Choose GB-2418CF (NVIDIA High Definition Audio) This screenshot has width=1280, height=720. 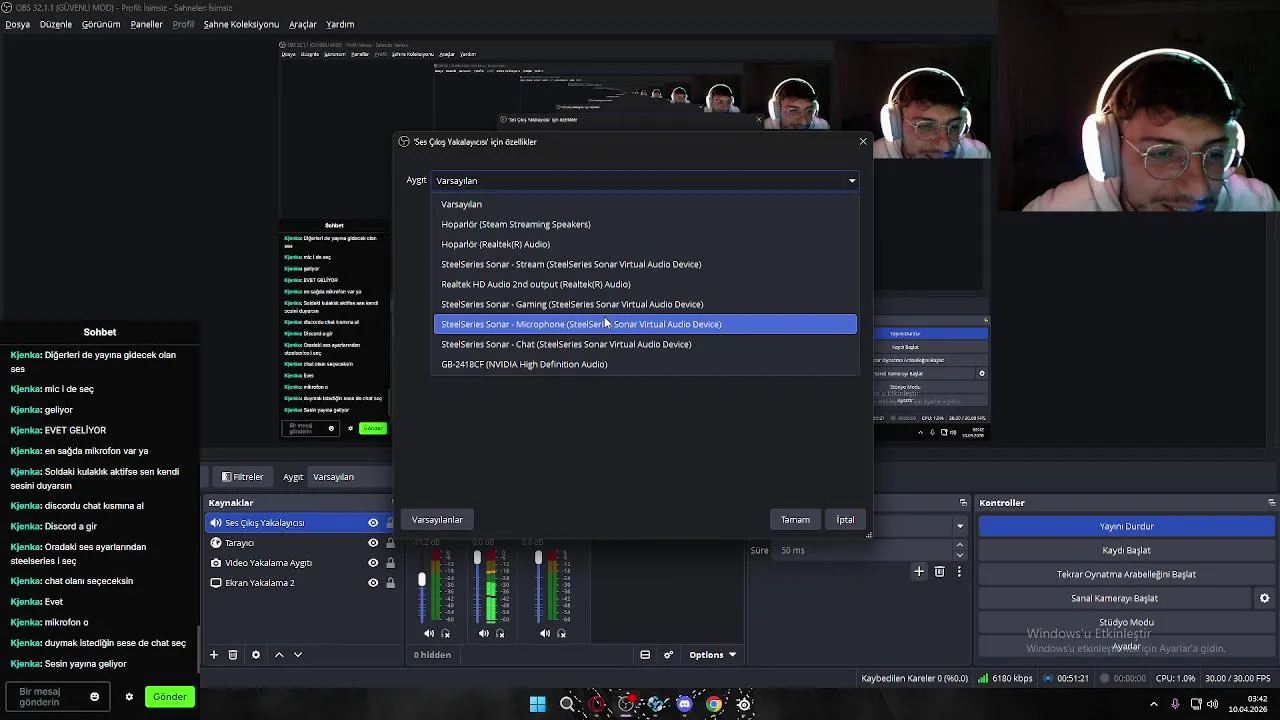coord(645,364)
